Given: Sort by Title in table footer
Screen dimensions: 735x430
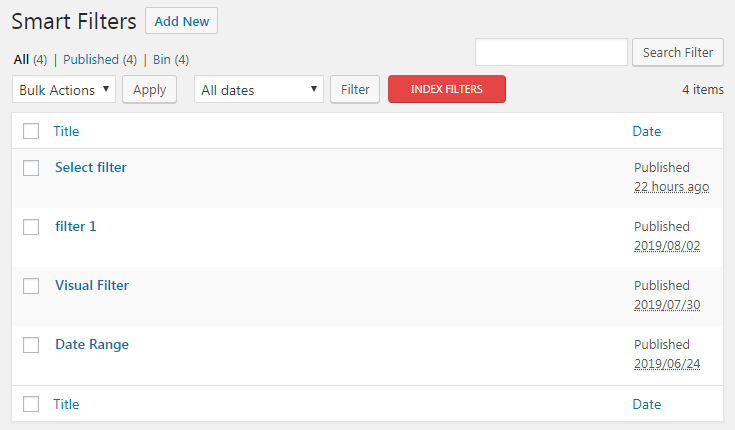Looking at the screenshot, I should pos(66,404).
